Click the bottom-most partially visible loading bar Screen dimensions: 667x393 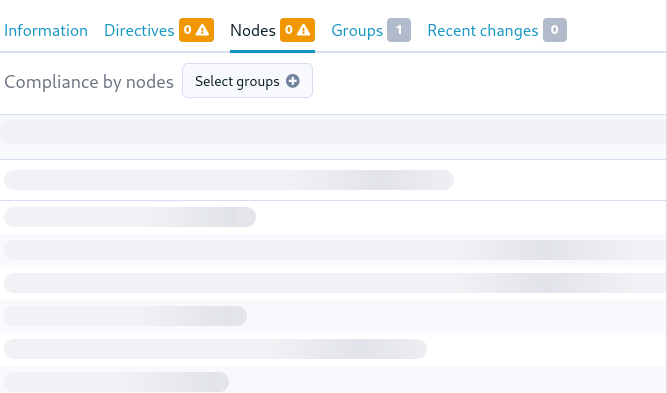tap(116, 382)
